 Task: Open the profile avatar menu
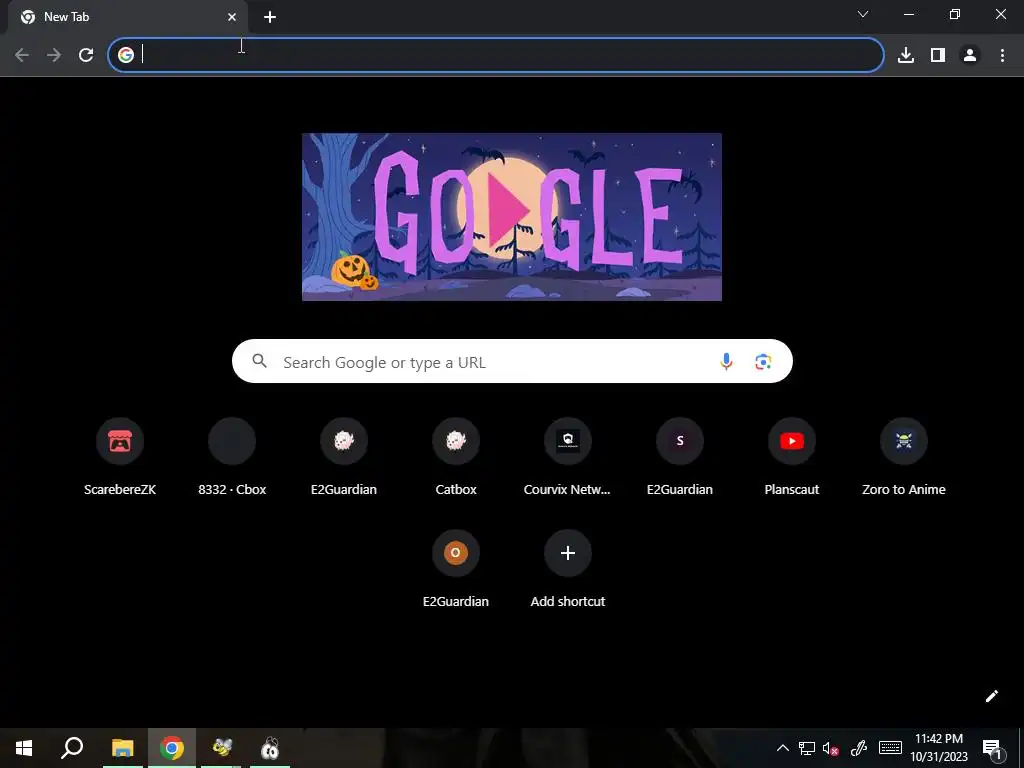(970, 55)
